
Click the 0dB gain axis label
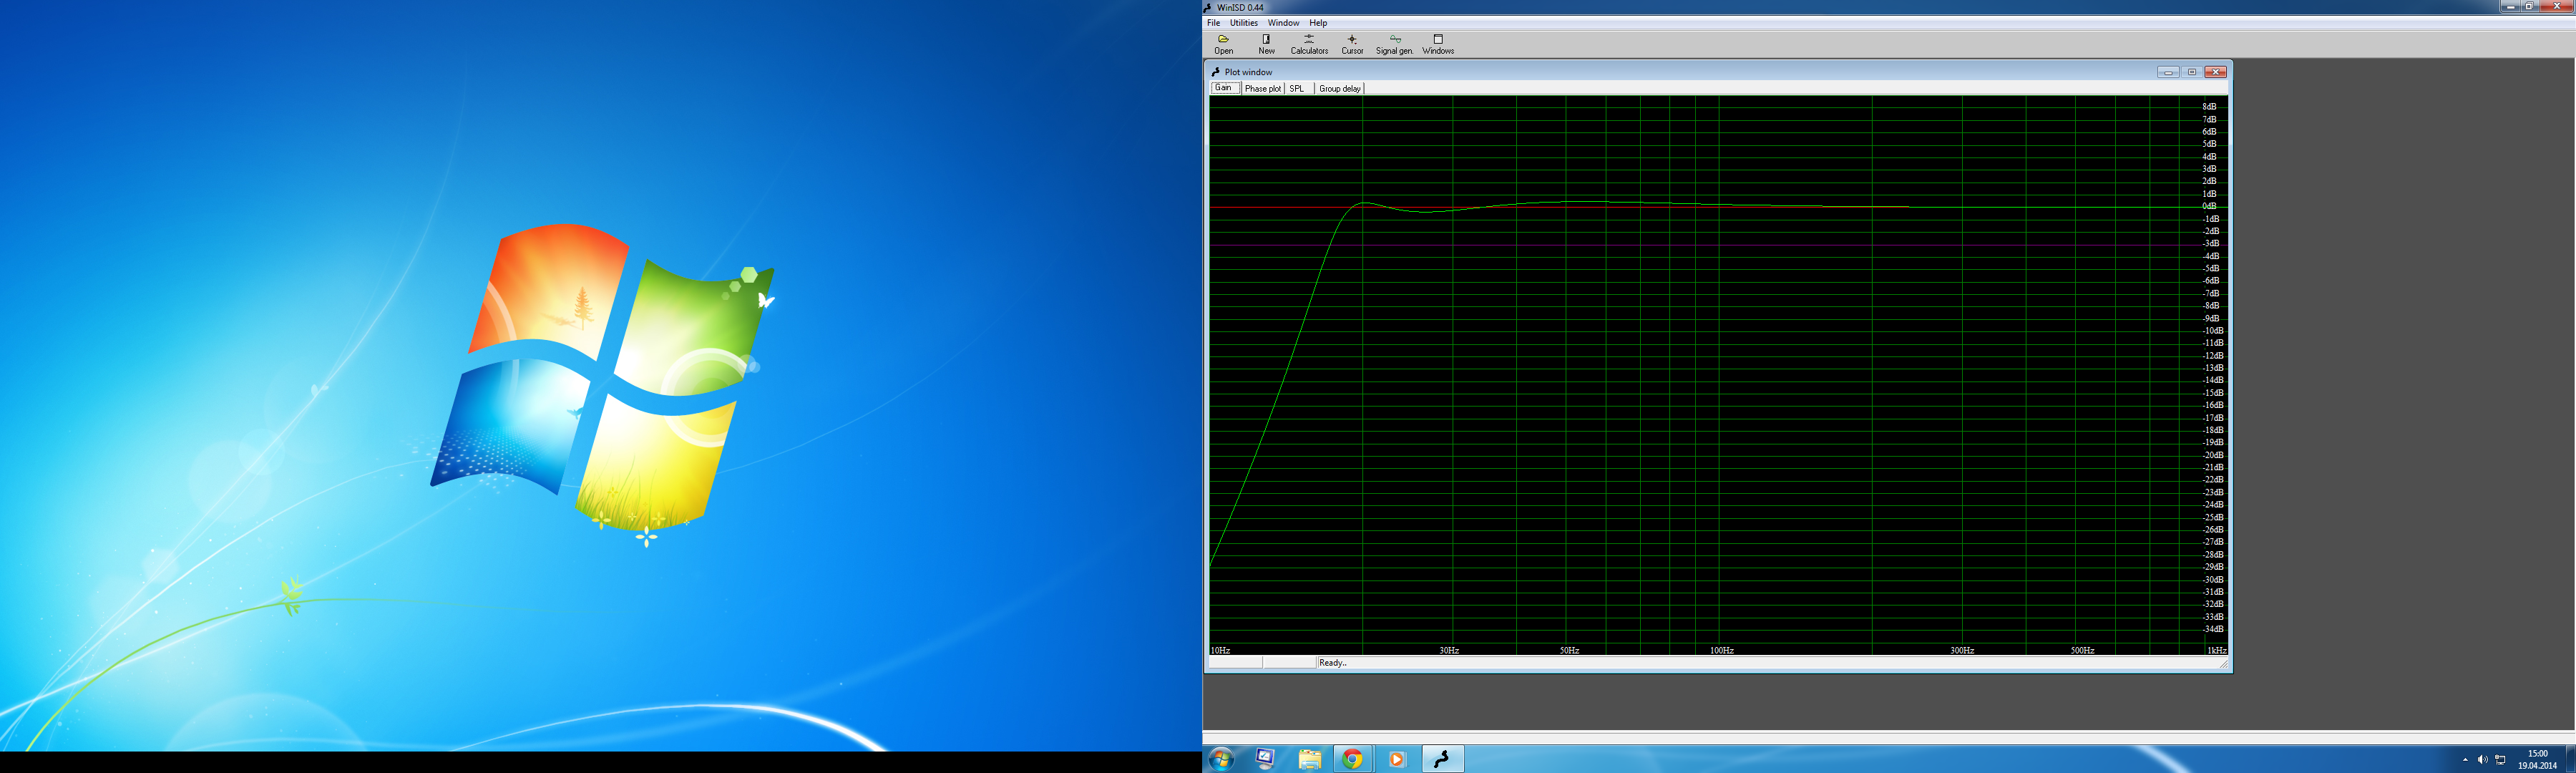click(x=2209, y=206)
